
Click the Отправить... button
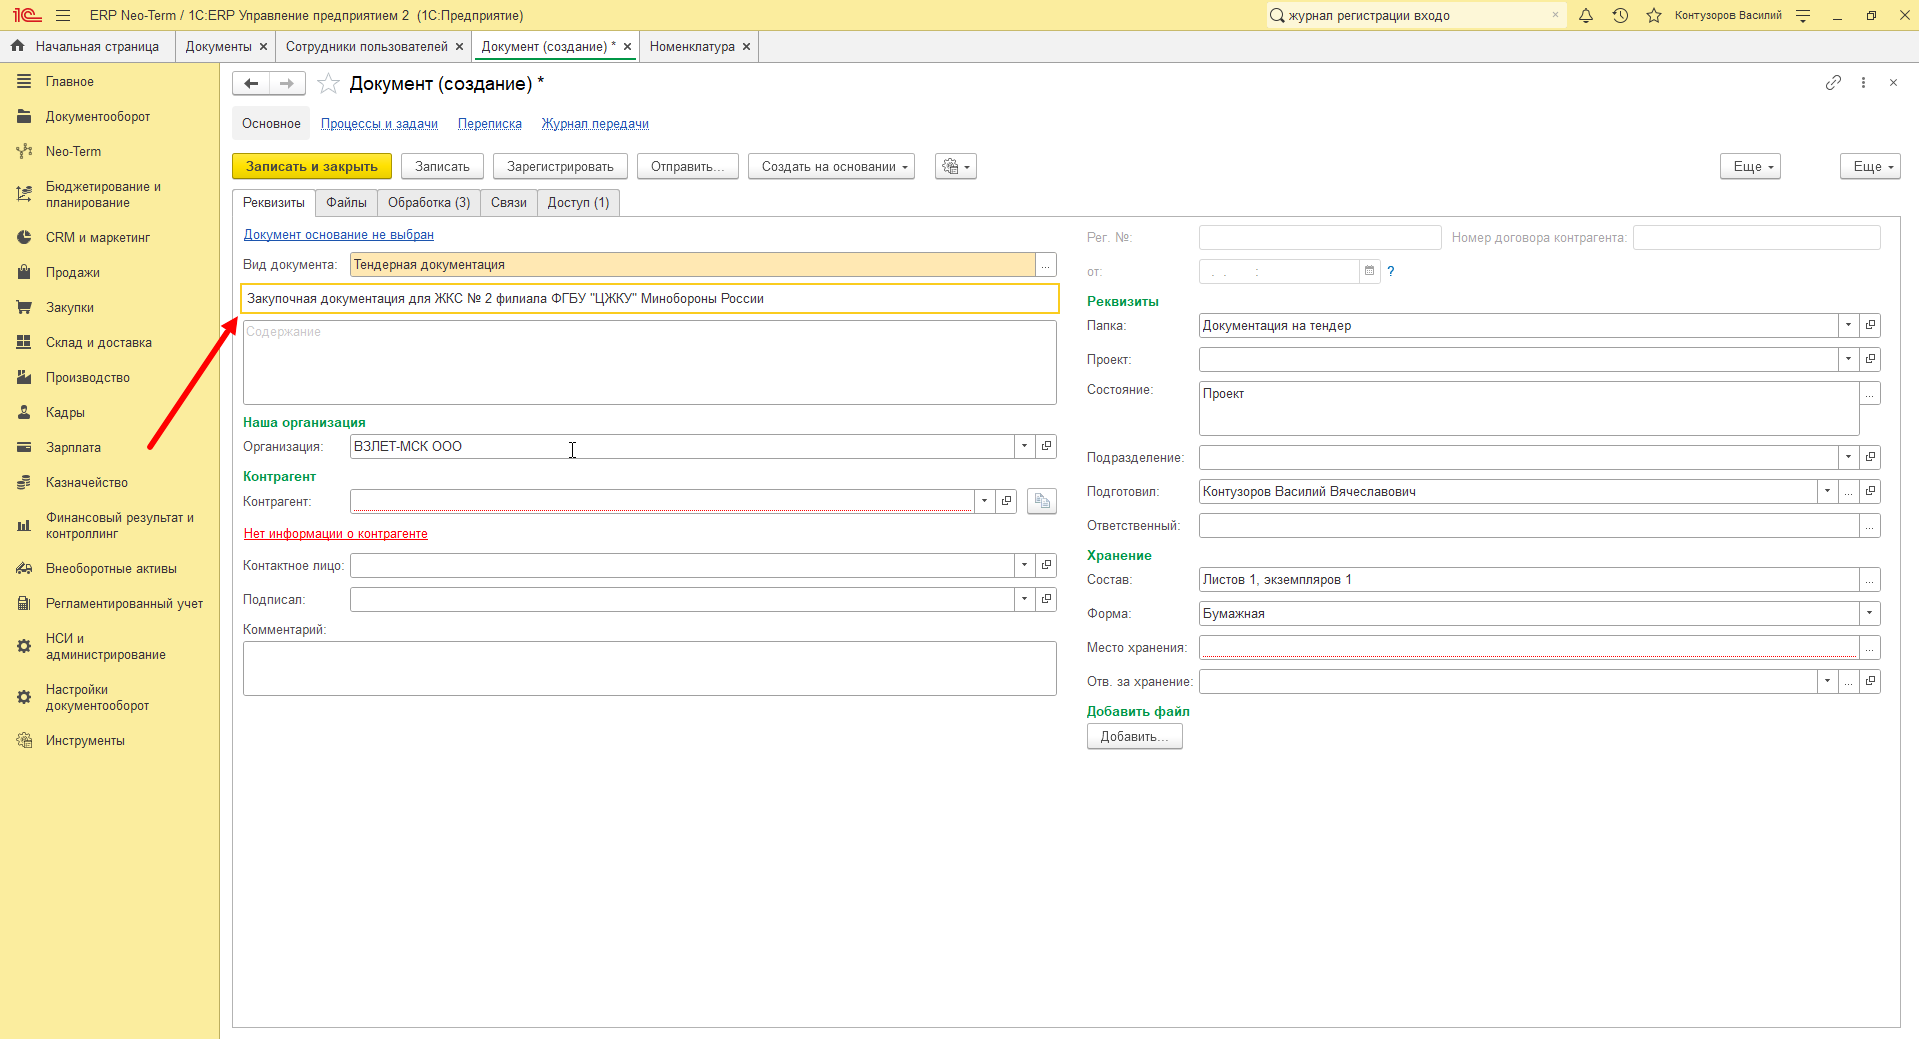point(688,167)
